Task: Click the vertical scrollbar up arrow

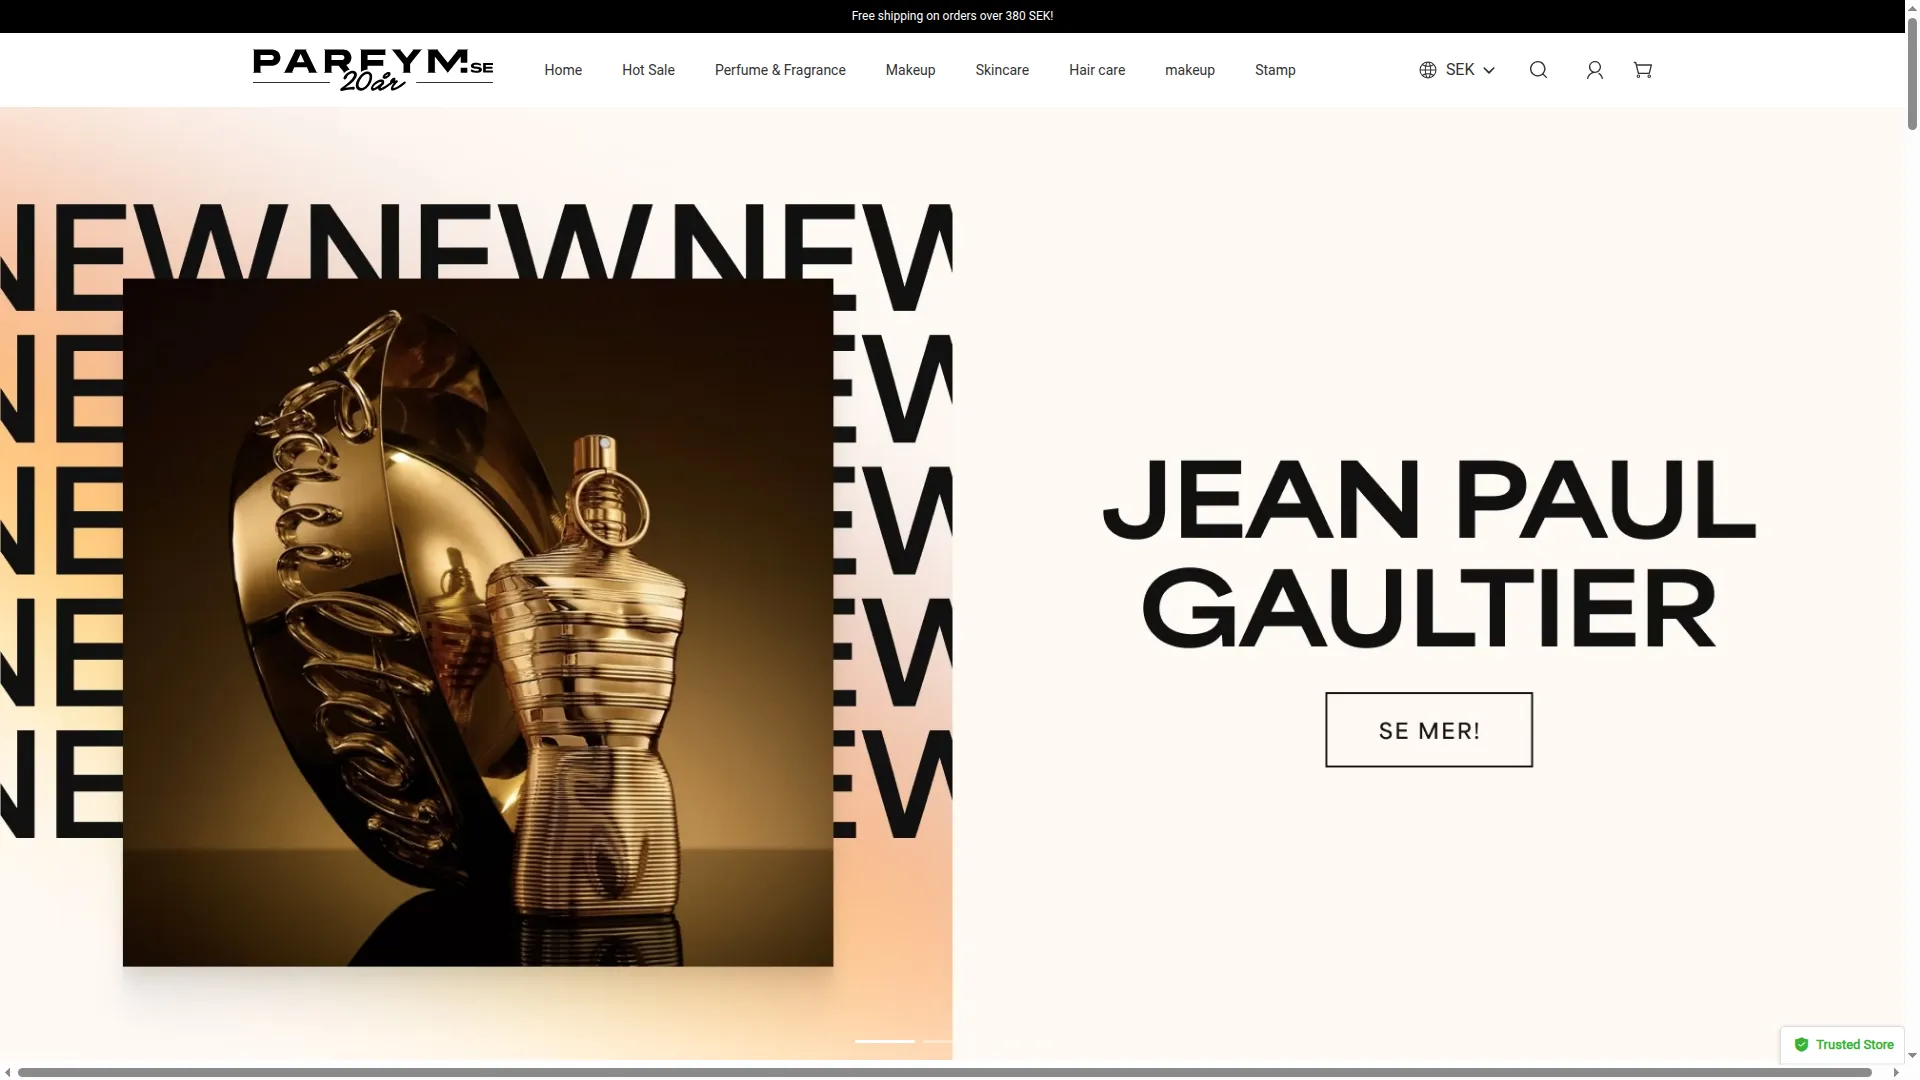Action: point(1912,7)
